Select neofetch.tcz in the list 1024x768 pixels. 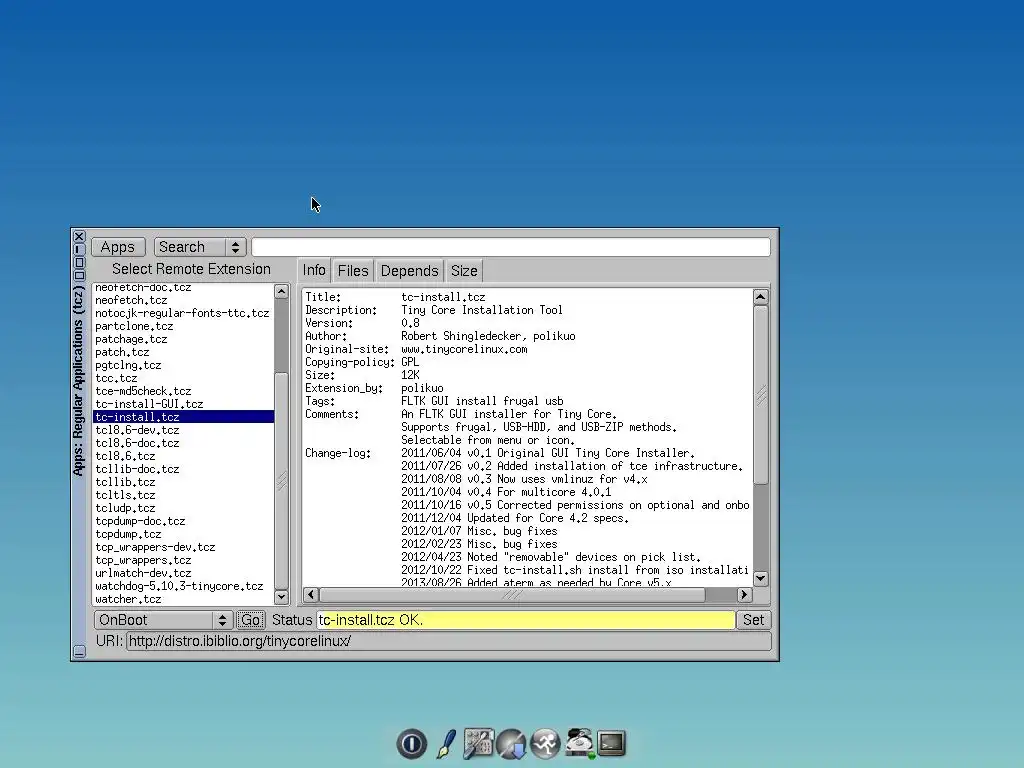point(183,300)
